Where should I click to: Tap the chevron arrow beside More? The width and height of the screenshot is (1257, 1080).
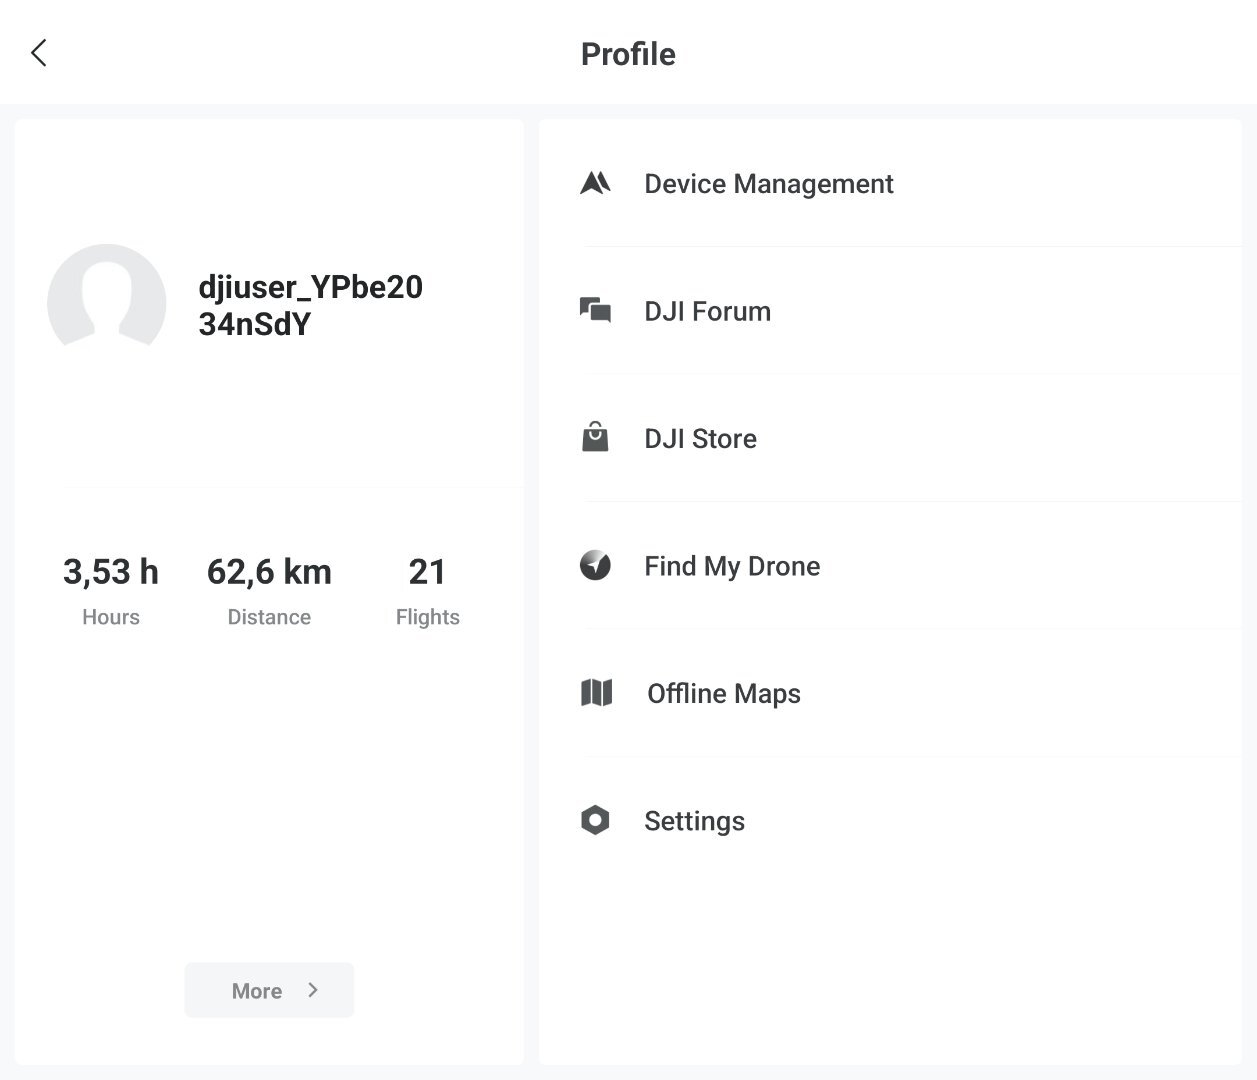pos(313,990)
